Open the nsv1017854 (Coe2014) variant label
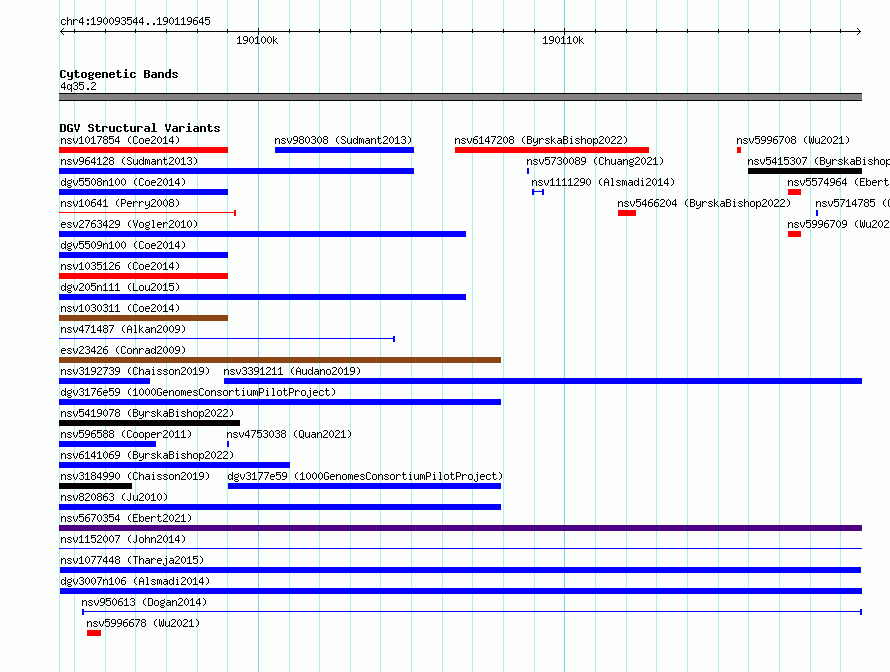Viewport: 890px width, 672px height. 120,140
